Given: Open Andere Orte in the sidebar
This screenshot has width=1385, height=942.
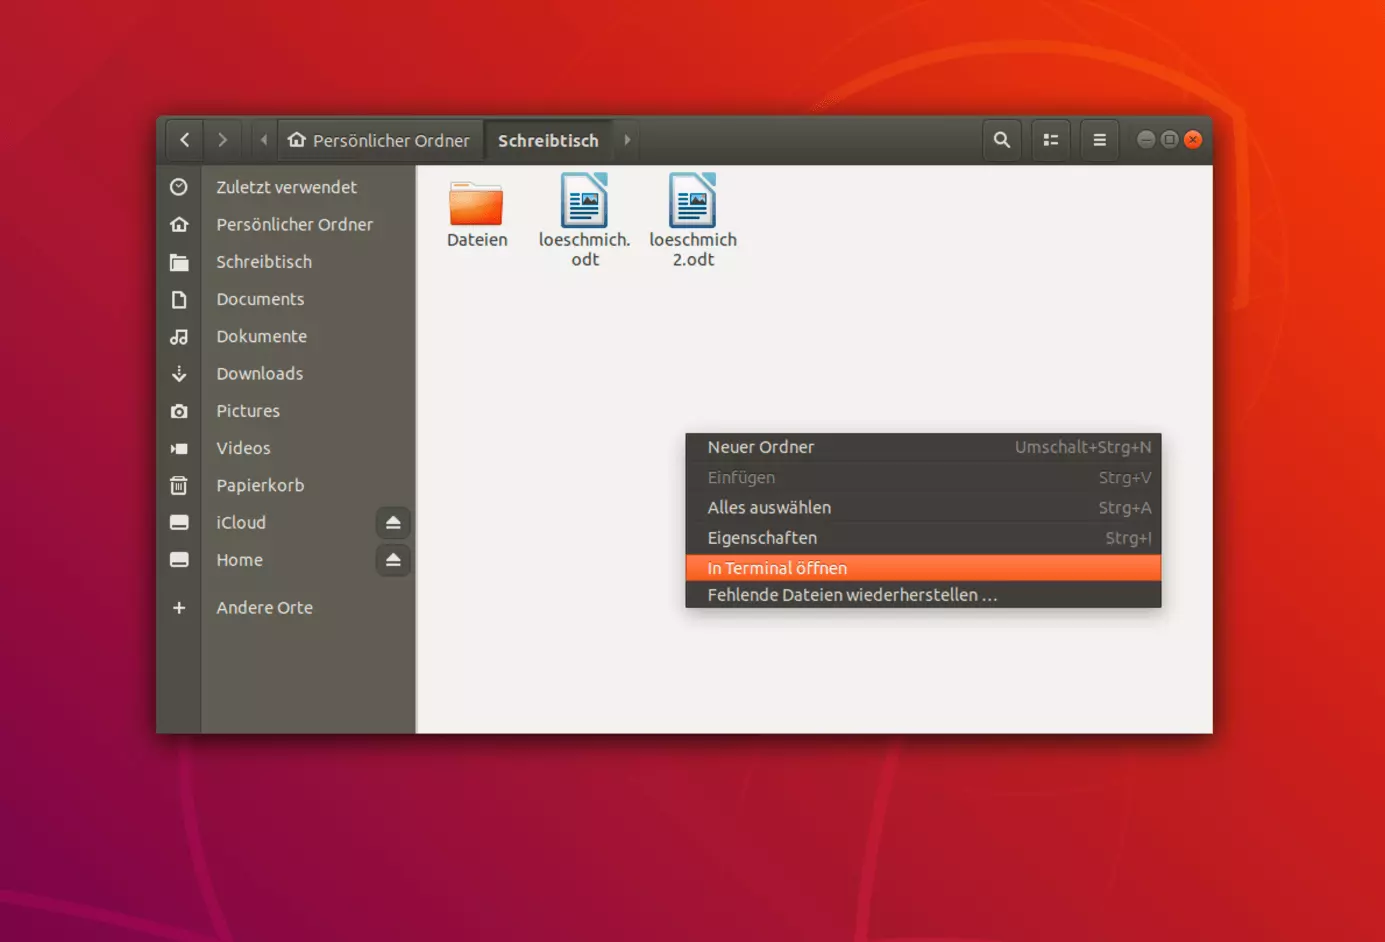Looking at the screenshot, I should pyautogui.click(x=264, y=608).
